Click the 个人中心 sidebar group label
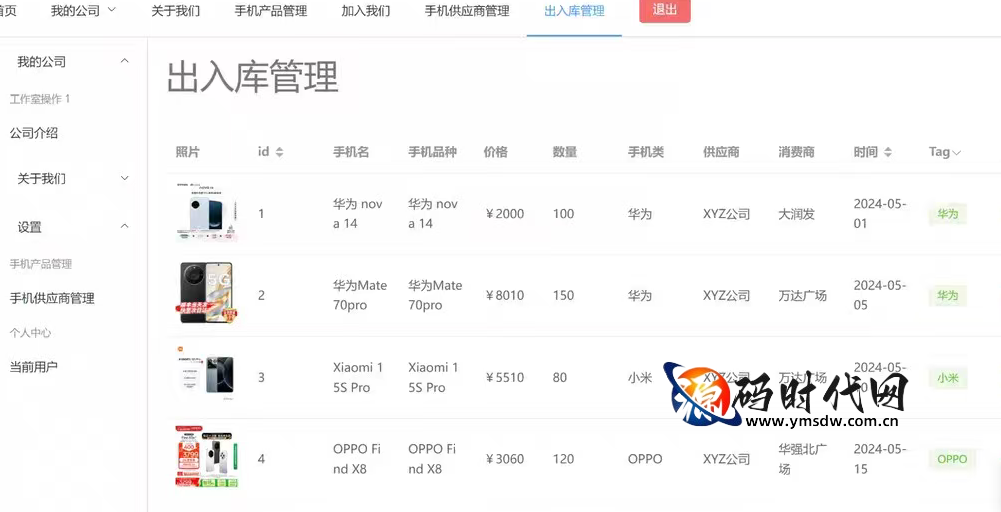The width and height of the screenshot is (1001, 512). coord(30,333)
